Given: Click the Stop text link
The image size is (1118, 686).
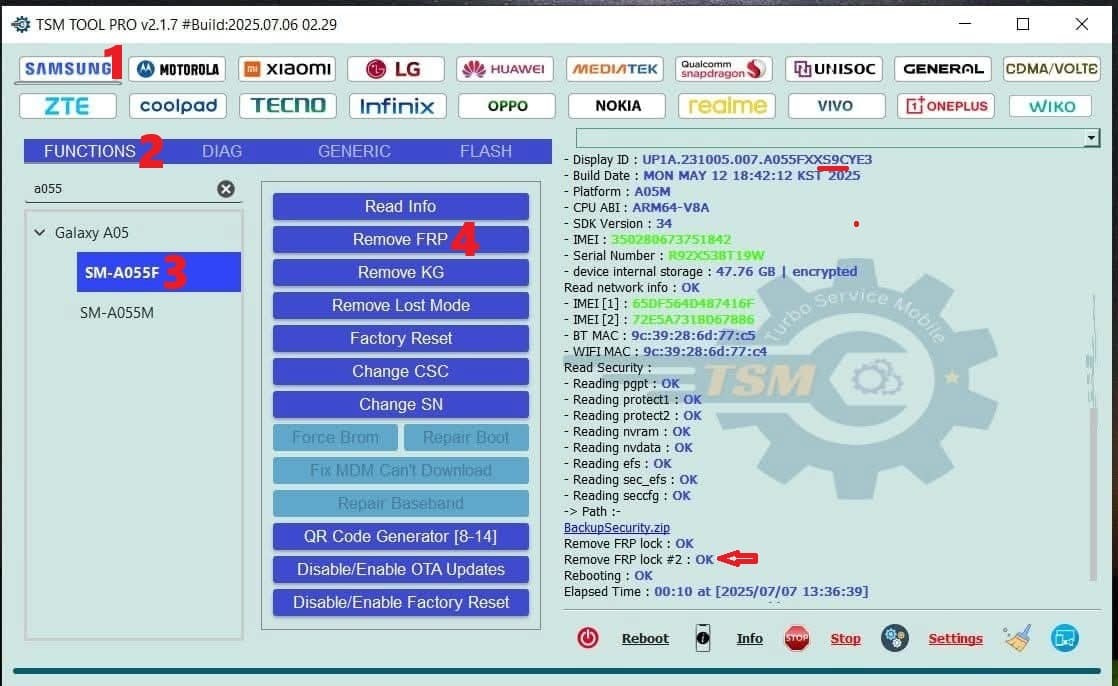Looking at the screenshot, I should (x=846, y=638).
